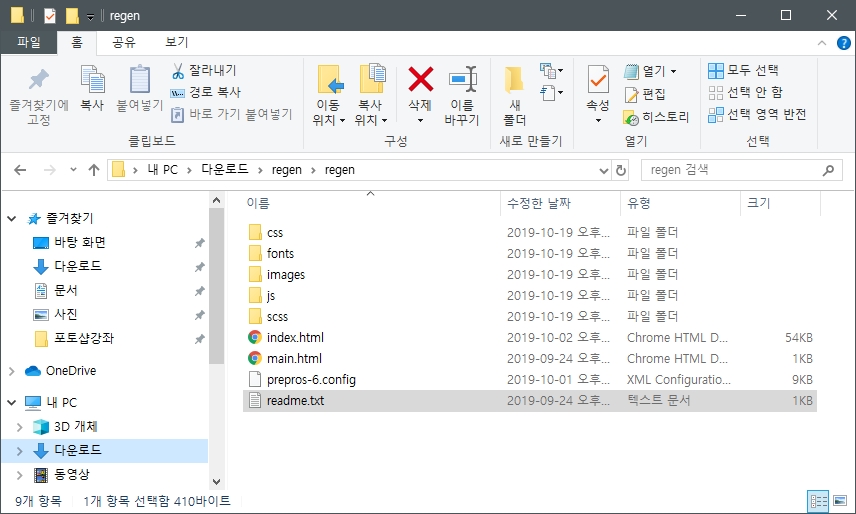
Task: Click 선택 영역 반전 (Invert selection)
Action: click(x=757, y=114)
